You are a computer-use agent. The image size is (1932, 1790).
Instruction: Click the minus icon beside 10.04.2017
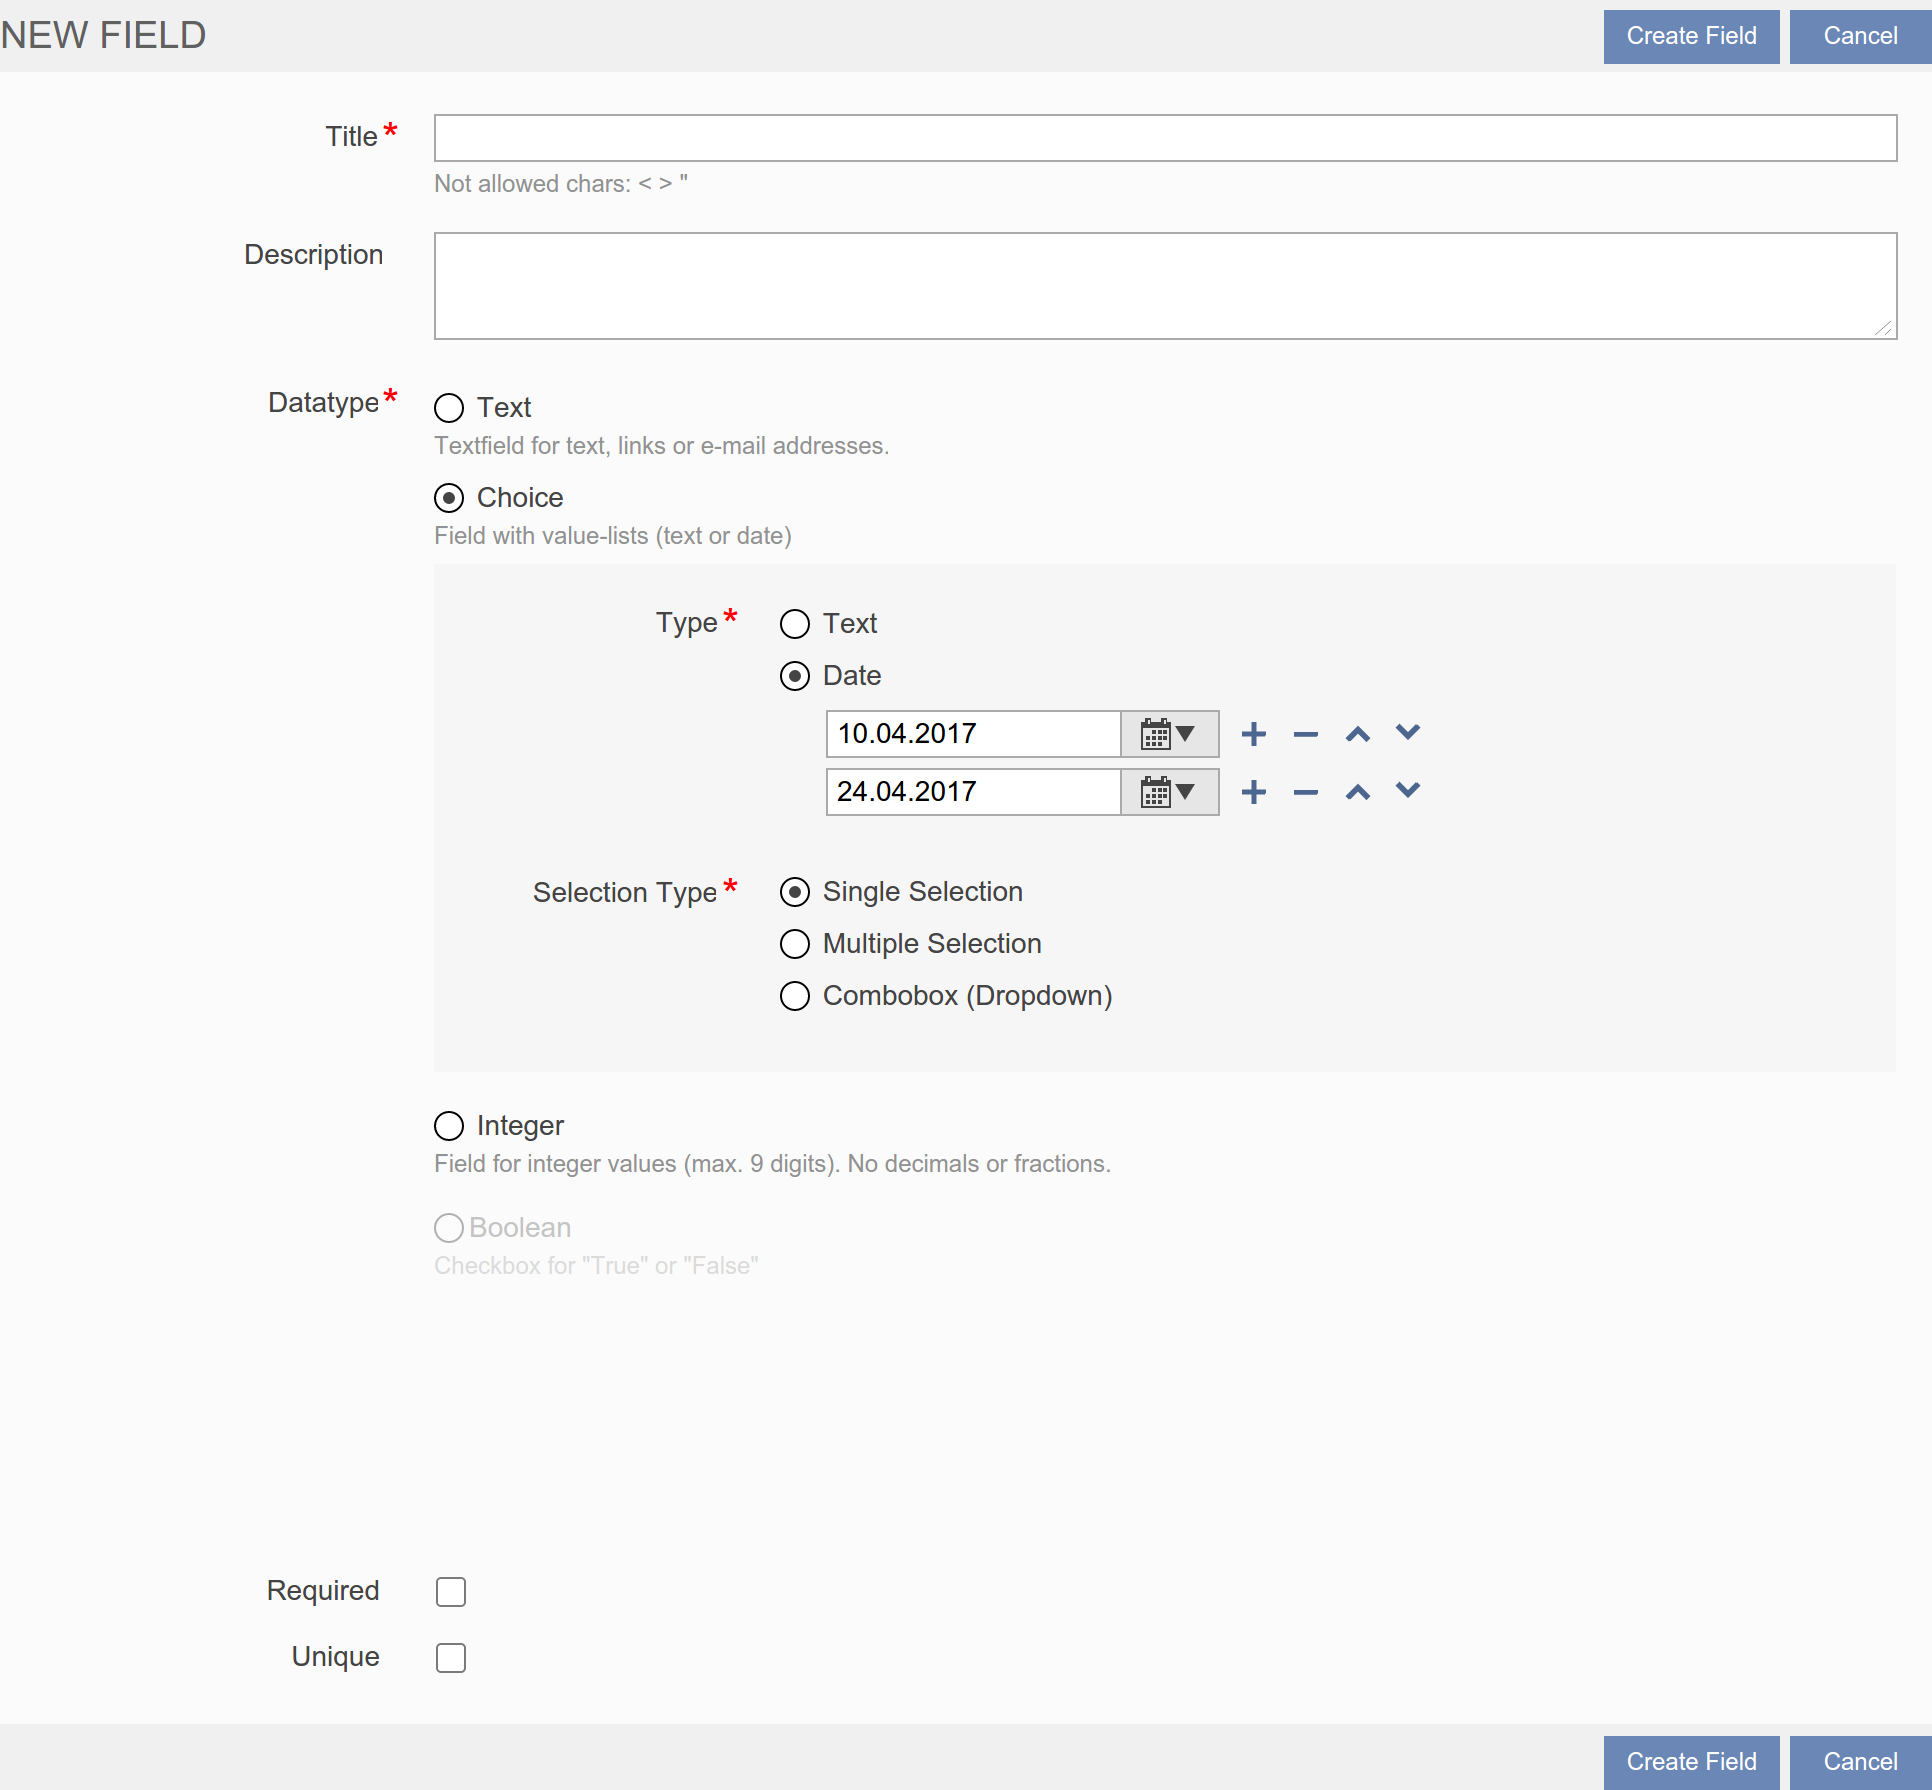click(1305, 735)
